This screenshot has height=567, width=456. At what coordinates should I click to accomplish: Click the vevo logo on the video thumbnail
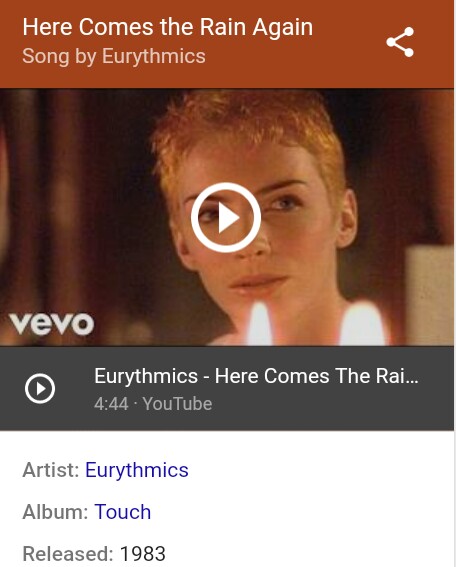(51, 324)
